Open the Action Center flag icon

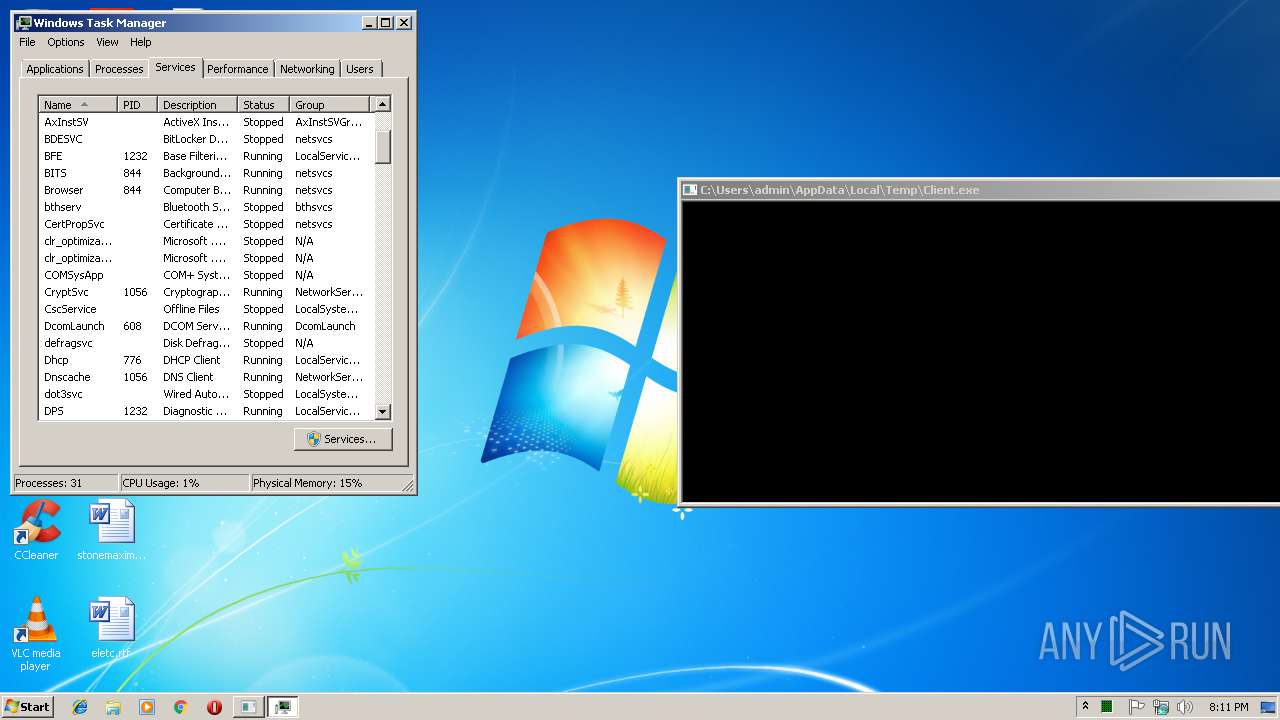1136,707
